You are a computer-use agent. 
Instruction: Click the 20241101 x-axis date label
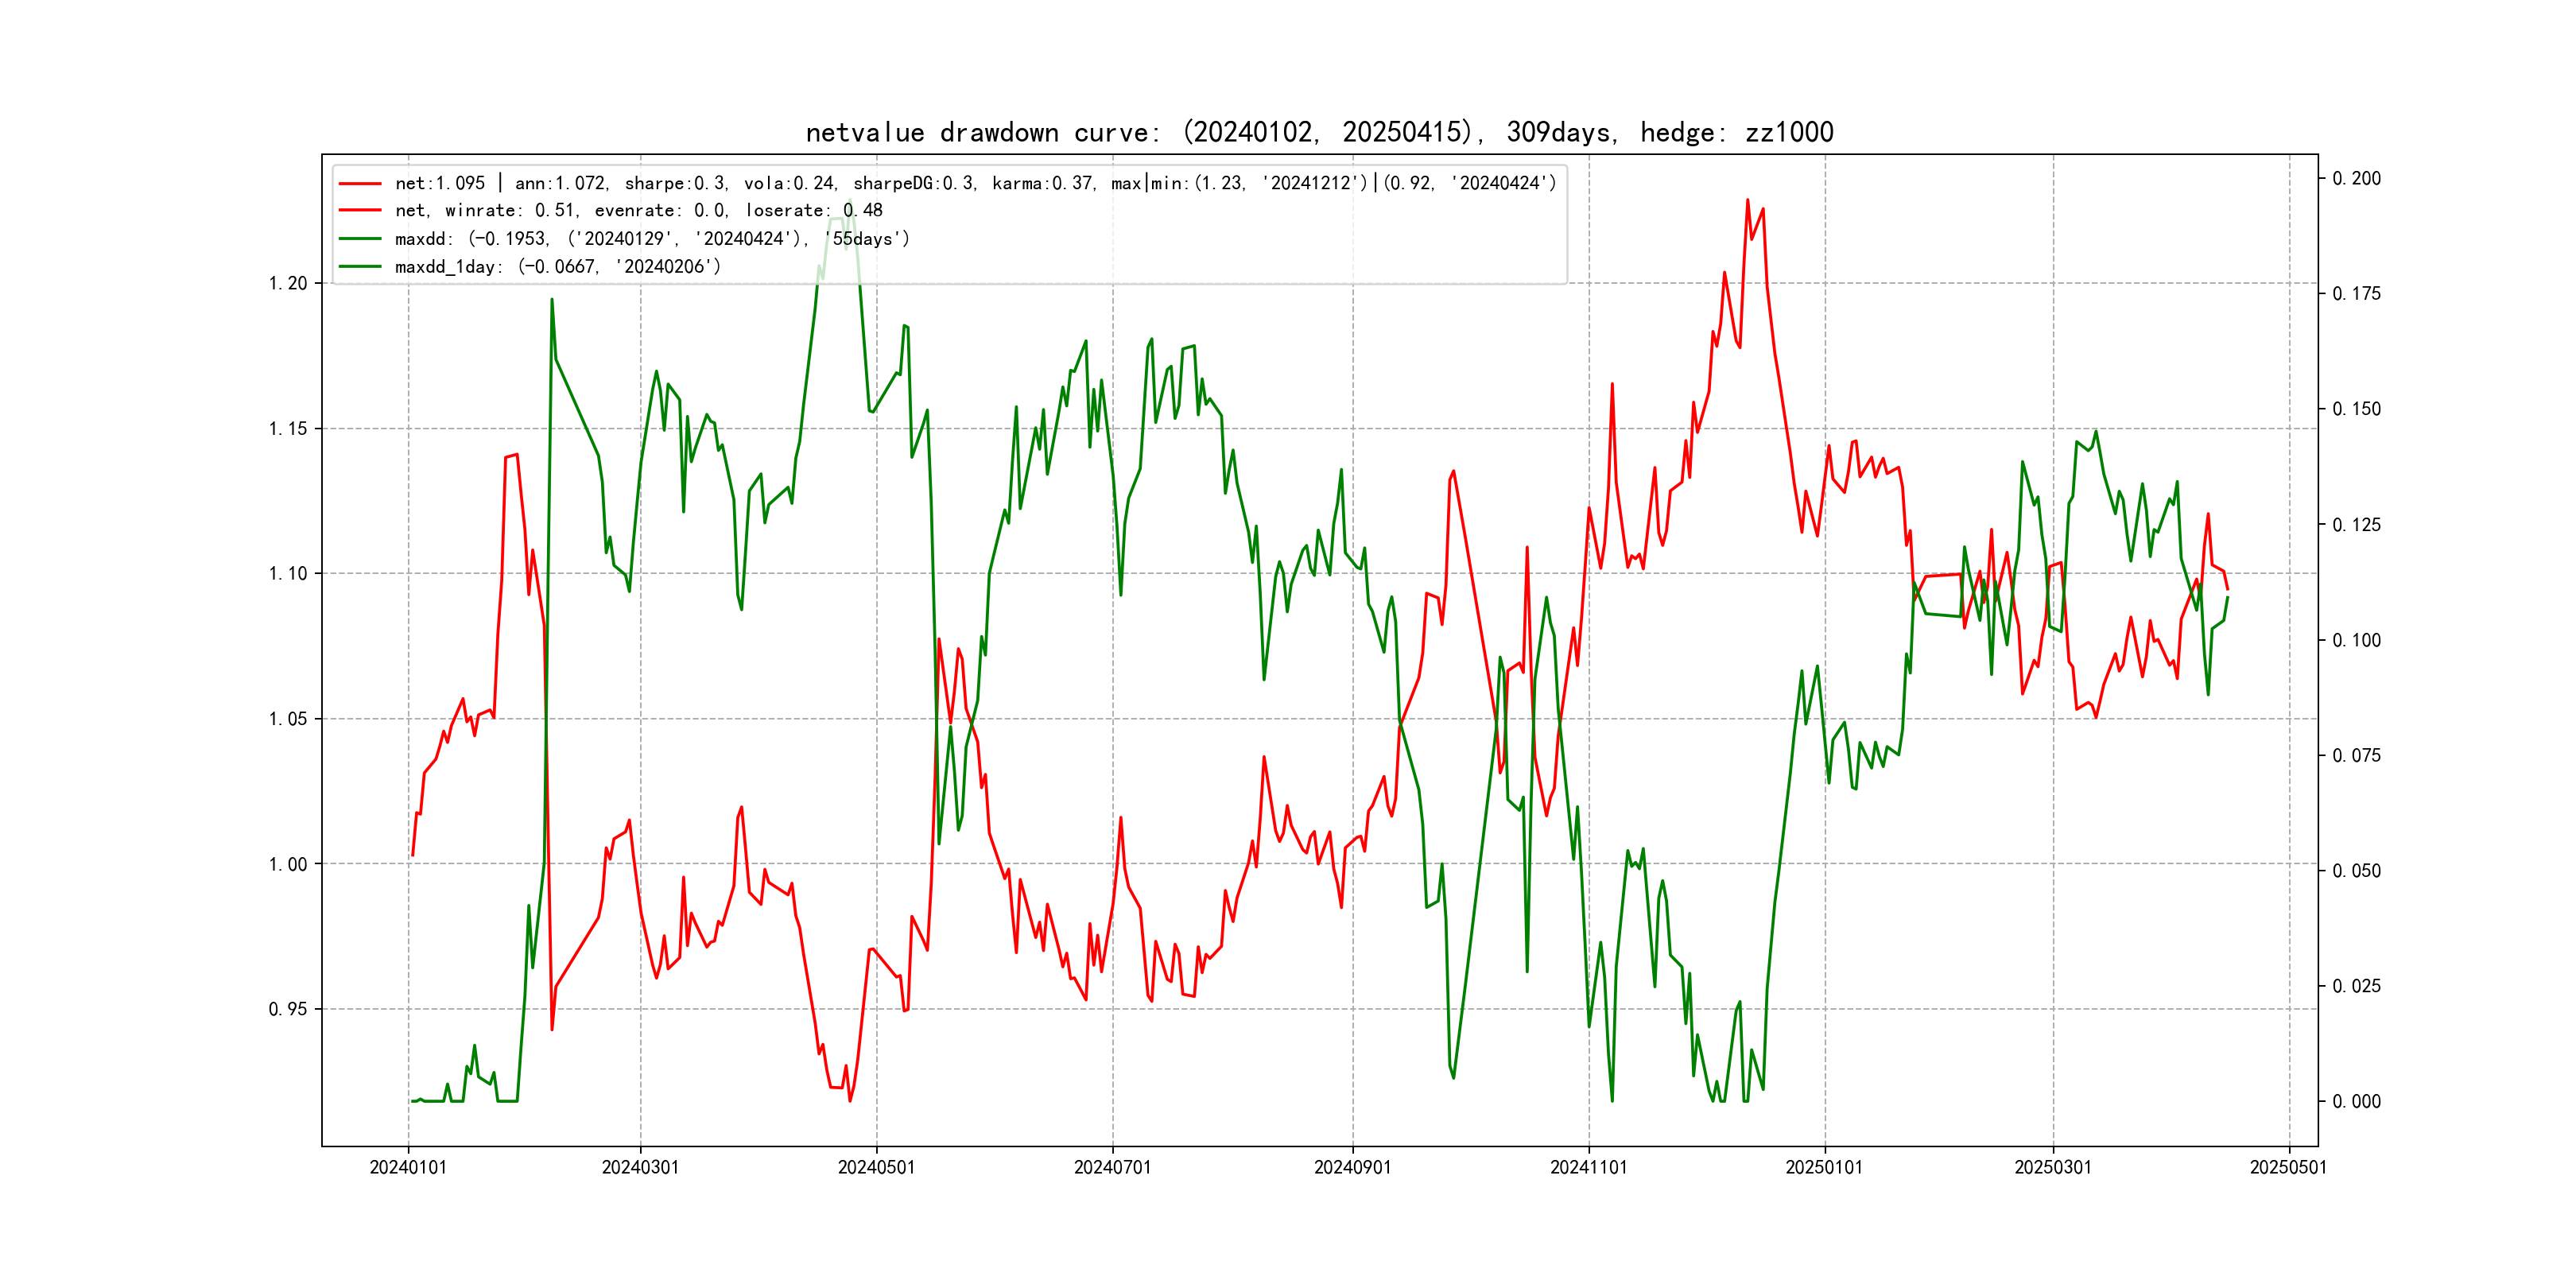point(1588,1168)
